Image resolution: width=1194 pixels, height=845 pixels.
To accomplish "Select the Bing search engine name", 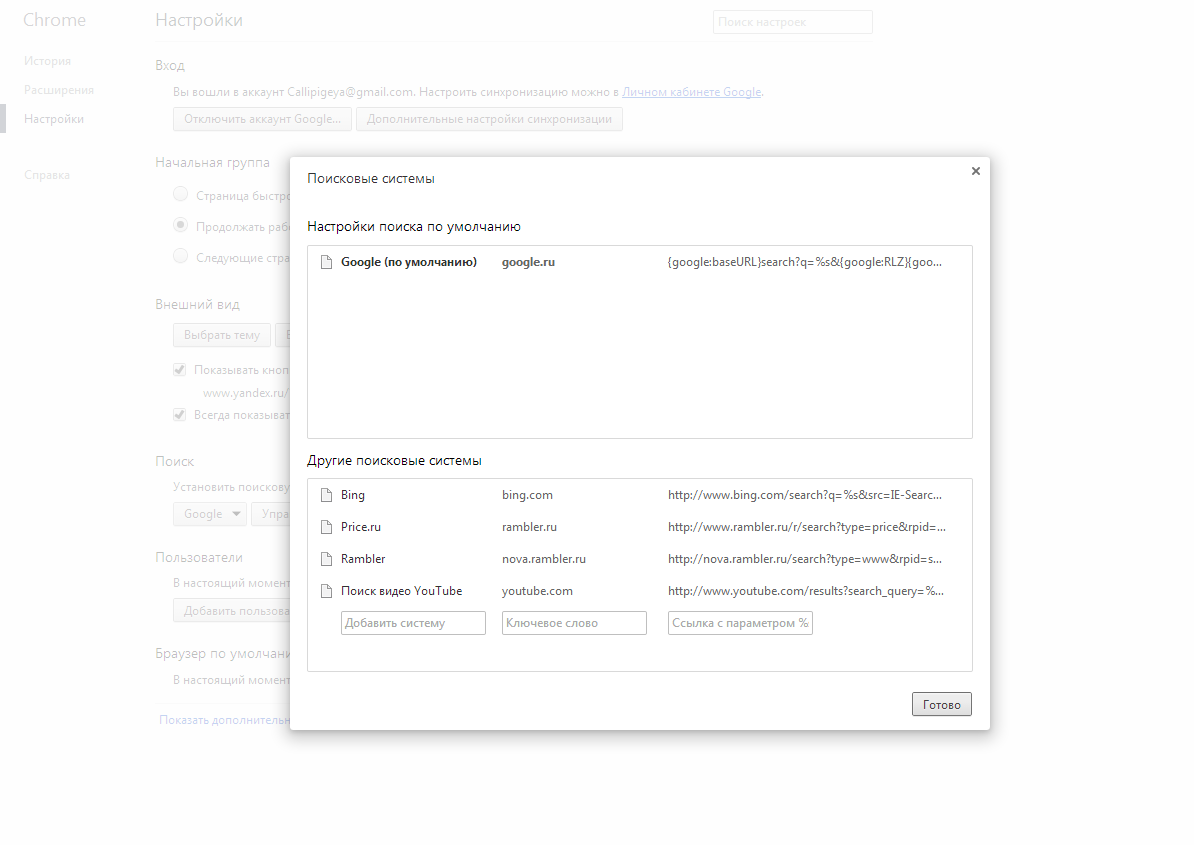I will click(x=353, y=495).
